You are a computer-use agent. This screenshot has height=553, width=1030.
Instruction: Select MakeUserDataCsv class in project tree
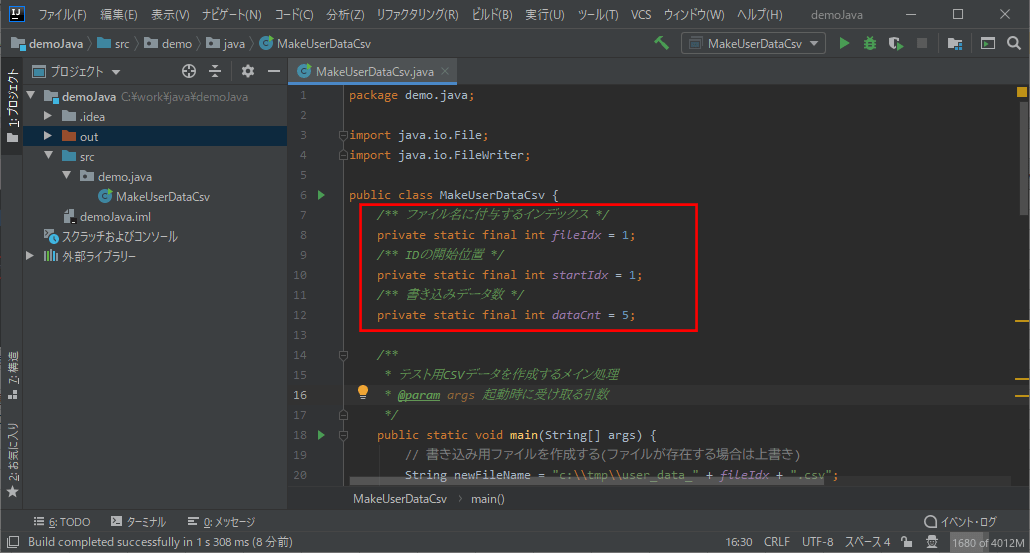(154, 196)
